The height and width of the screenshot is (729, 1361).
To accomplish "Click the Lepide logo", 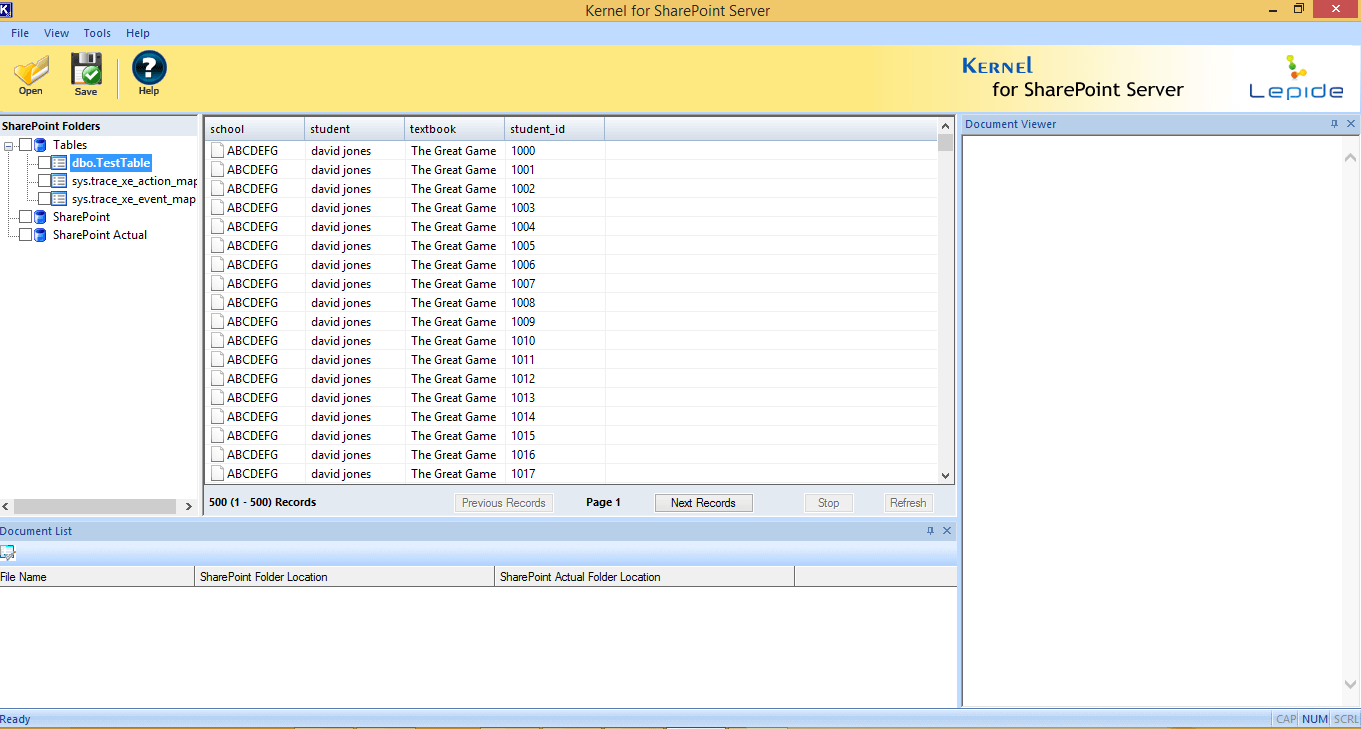I will point(1296,78).
